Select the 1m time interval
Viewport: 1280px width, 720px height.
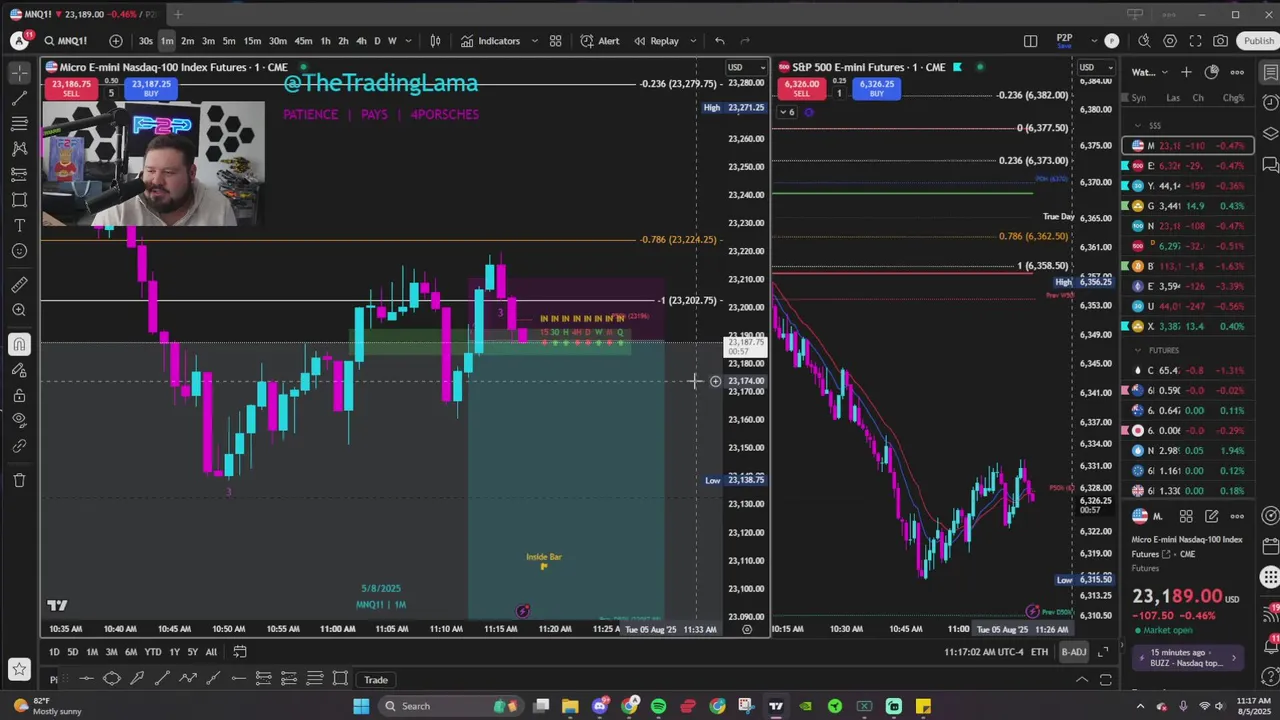click(166, 41)
